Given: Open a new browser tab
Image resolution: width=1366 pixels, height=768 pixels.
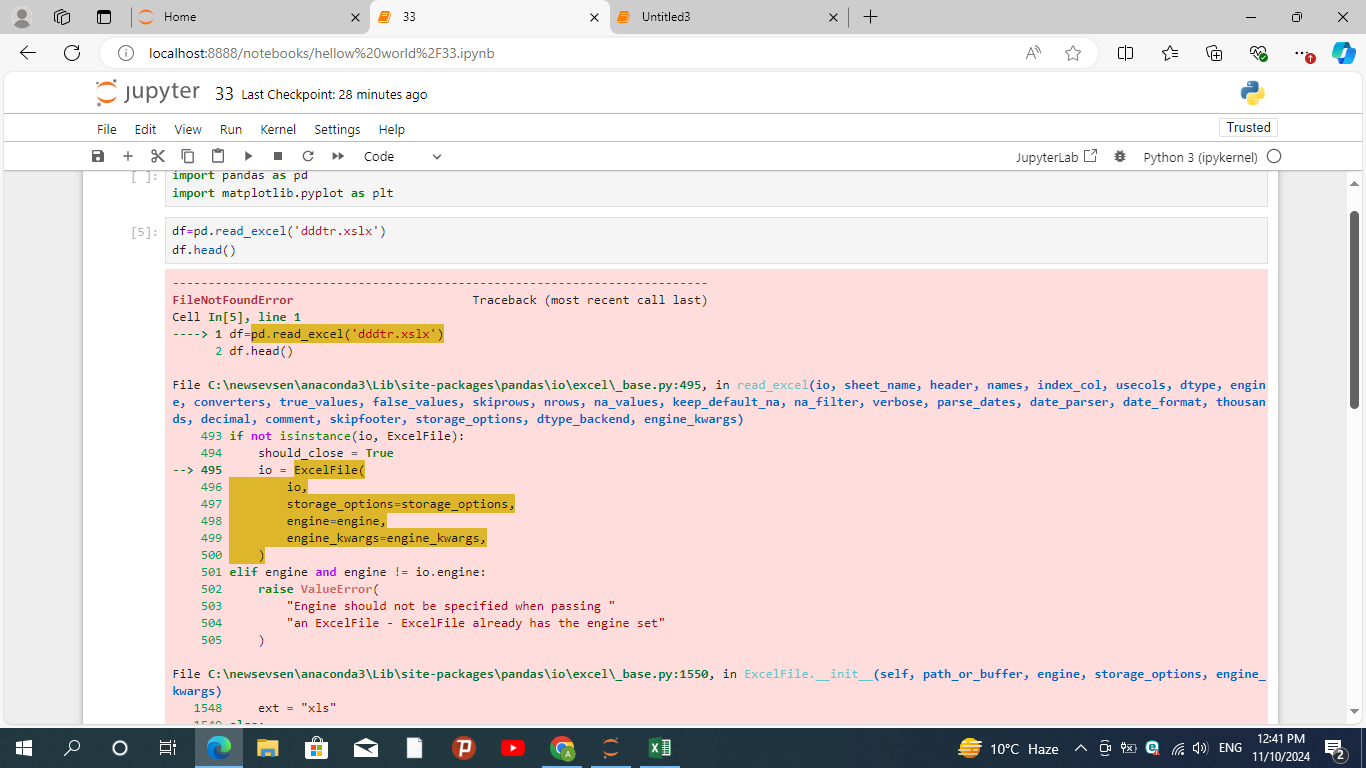Looking at the screenshot, I should (x=870, y=17).
